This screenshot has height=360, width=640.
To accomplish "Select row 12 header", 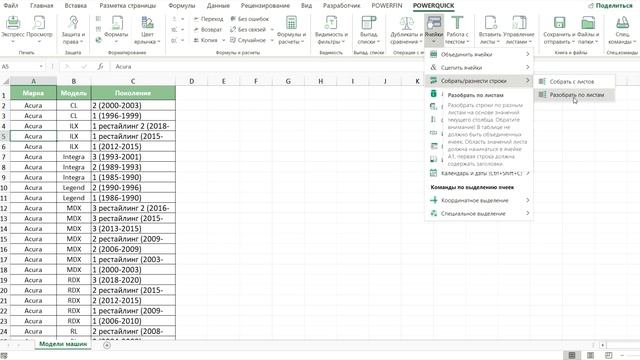I will [x=4, y=208].
